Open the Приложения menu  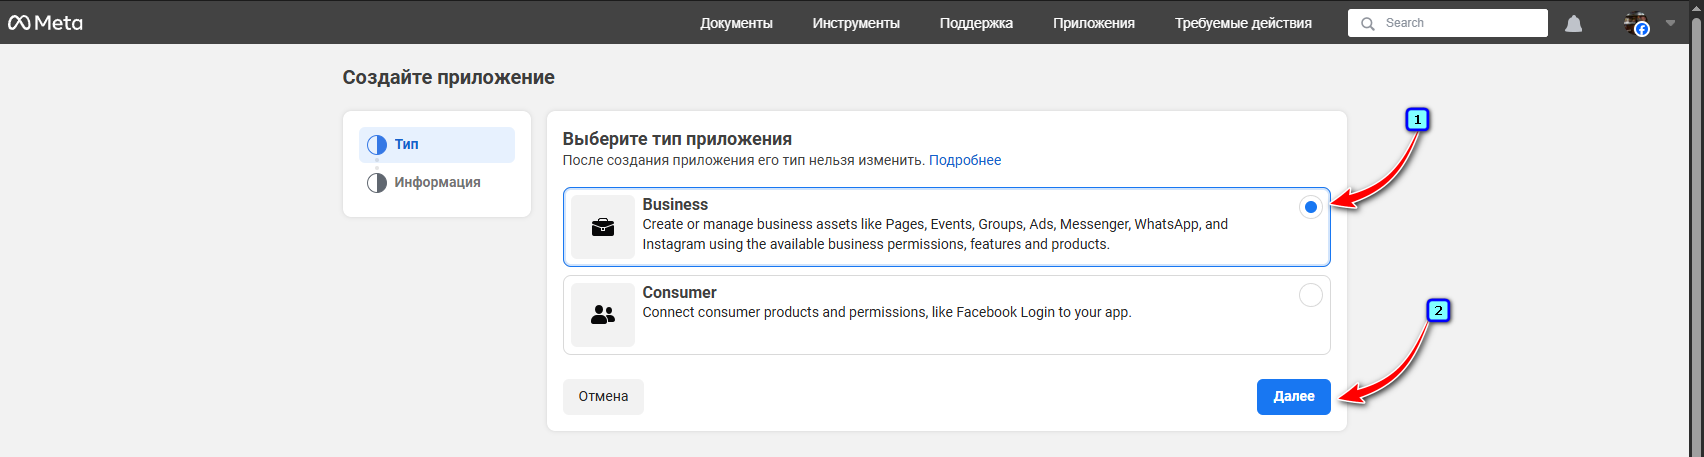click(1094, 23)
